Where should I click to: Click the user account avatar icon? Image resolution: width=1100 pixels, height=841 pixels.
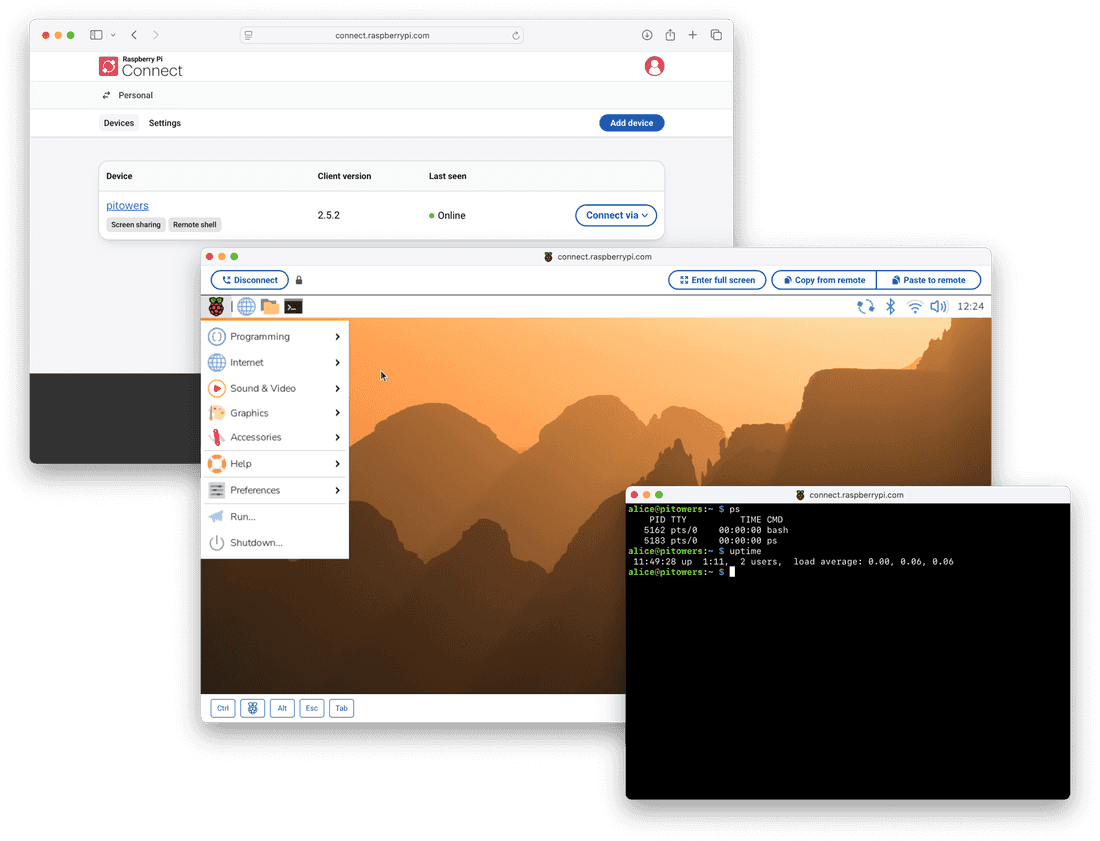point(654,66)
